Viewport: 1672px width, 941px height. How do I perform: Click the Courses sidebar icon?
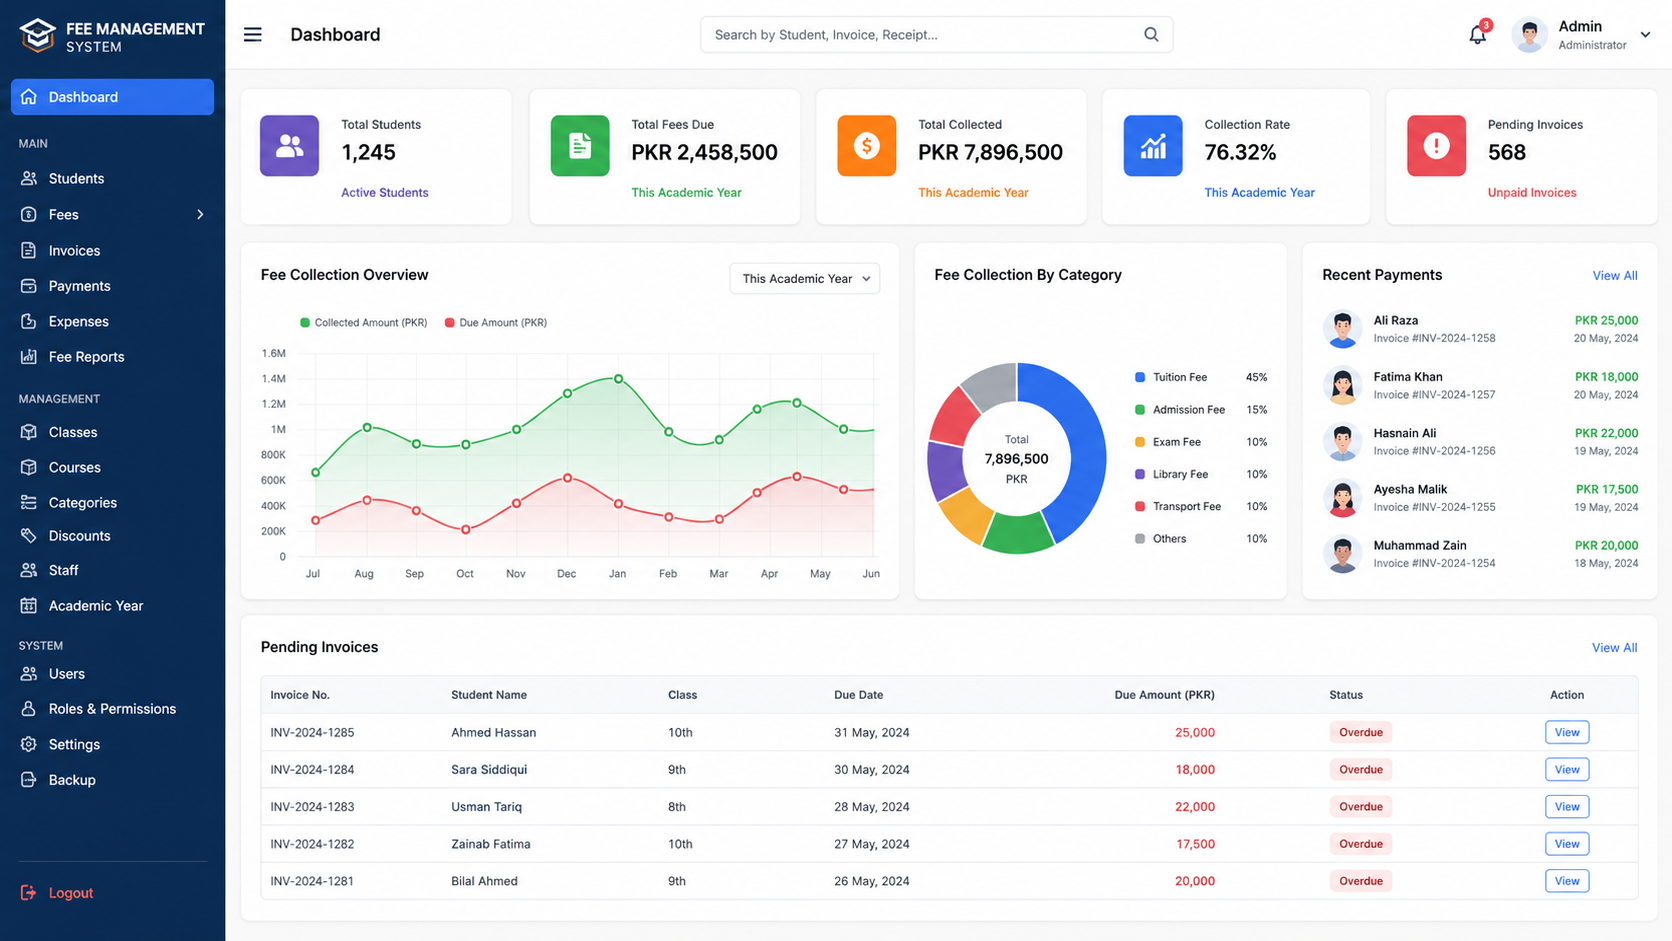click(29, 467)
